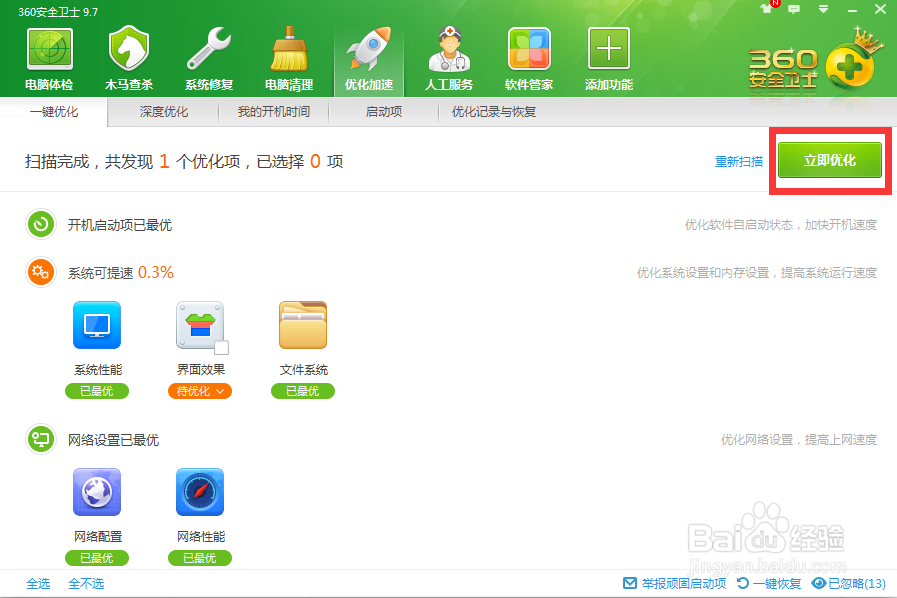Click the 开机启动项 green circle icon
The image size is (897, 598).
tap(41, 224)
